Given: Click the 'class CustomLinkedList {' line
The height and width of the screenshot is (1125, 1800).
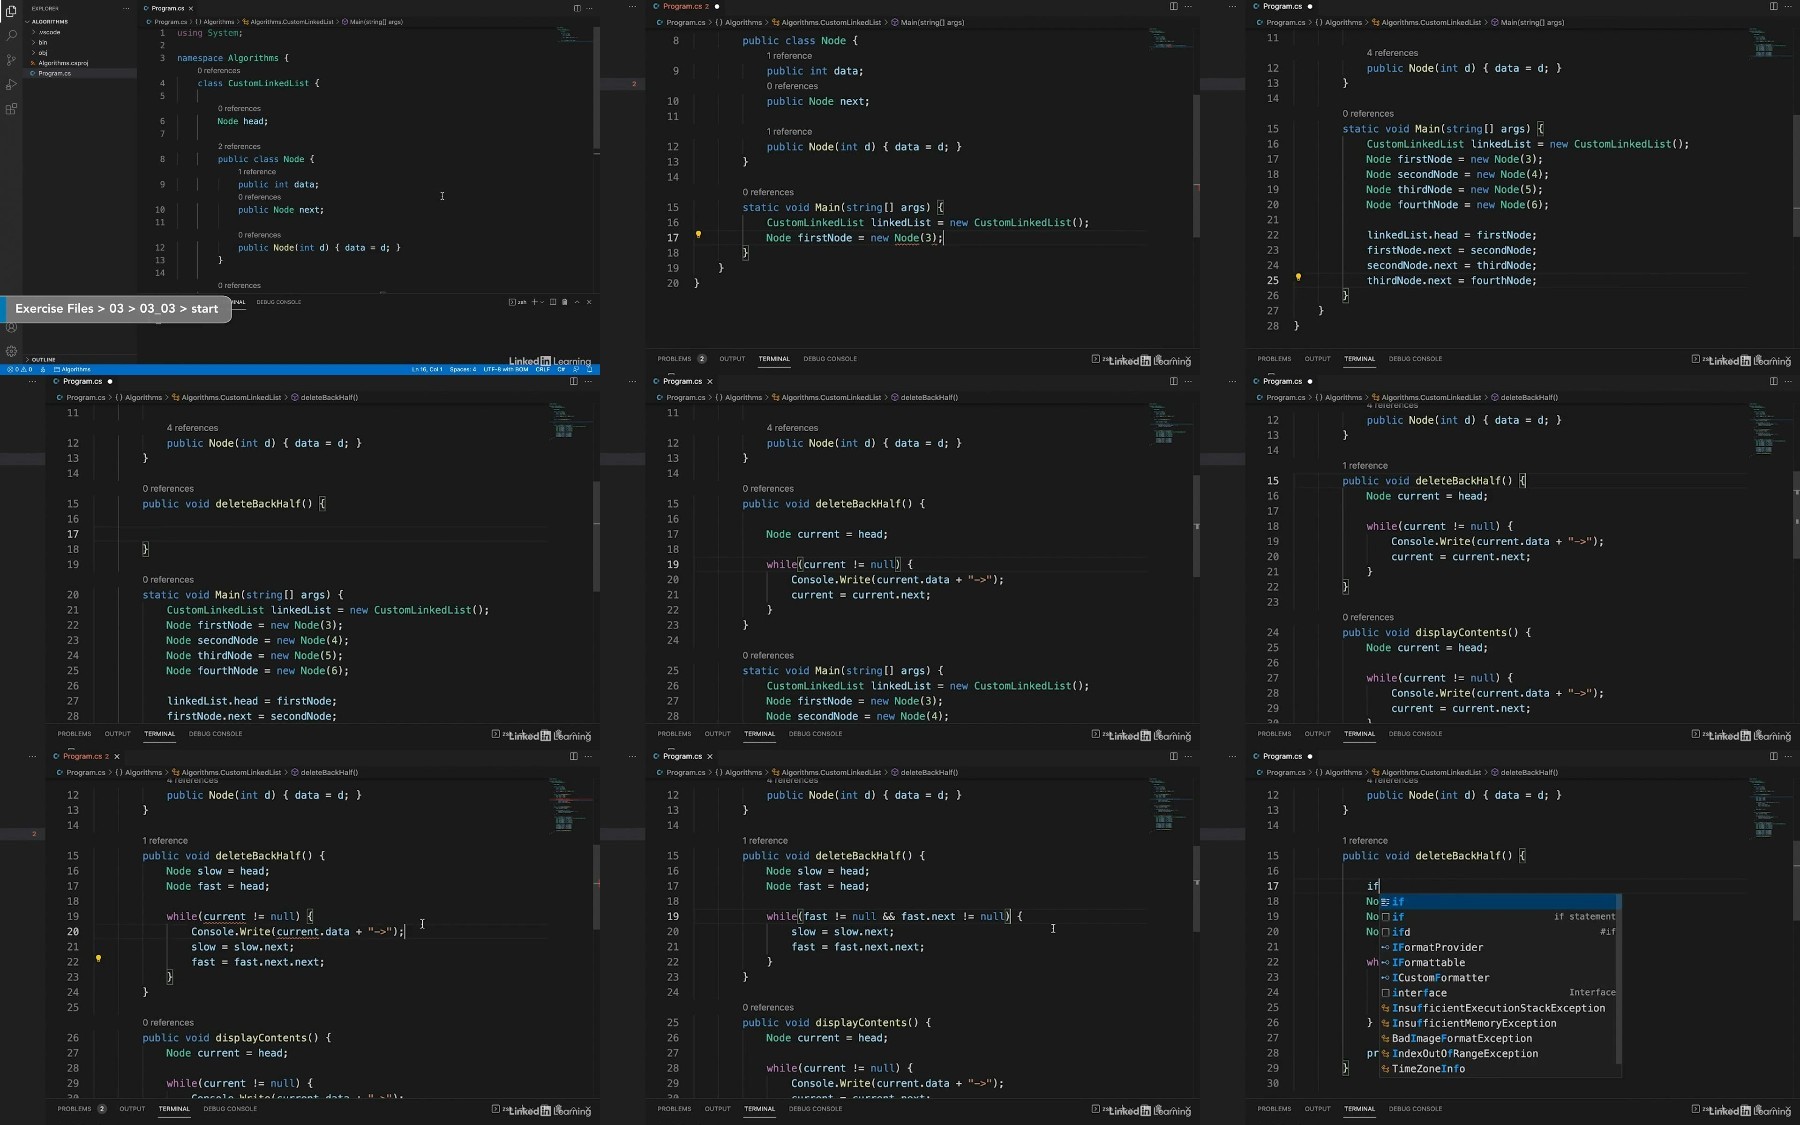Looking at the screenshot, I should point(259,83).
